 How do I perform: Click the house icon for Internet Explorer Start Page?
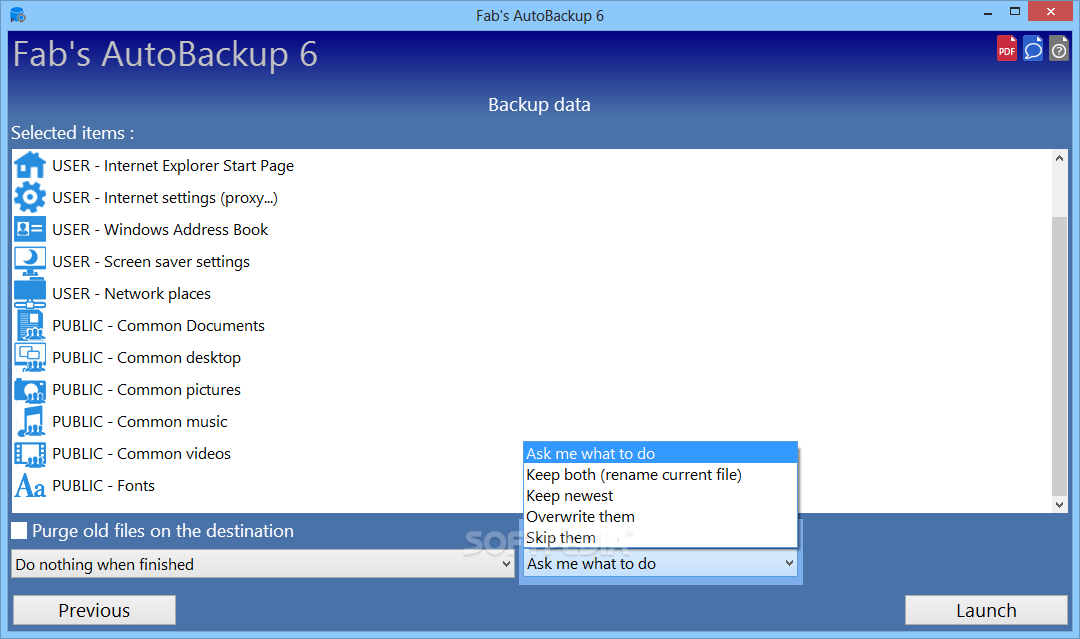(30, 166)
